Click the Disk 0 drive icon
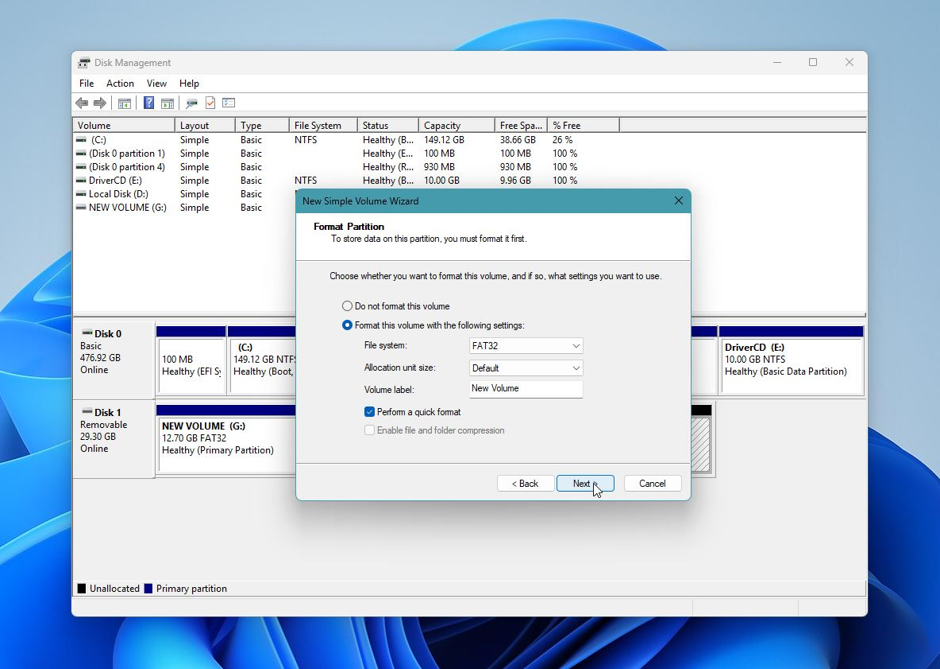The image size is (940, 669). point(87,333)
